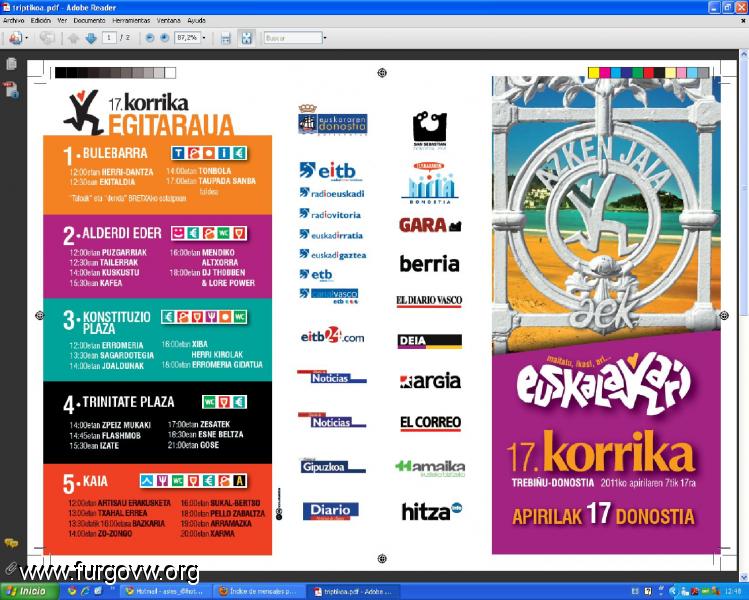Zoom out with the minus button
Viewport: 749px width, 600px height.
tap(150, 38)
